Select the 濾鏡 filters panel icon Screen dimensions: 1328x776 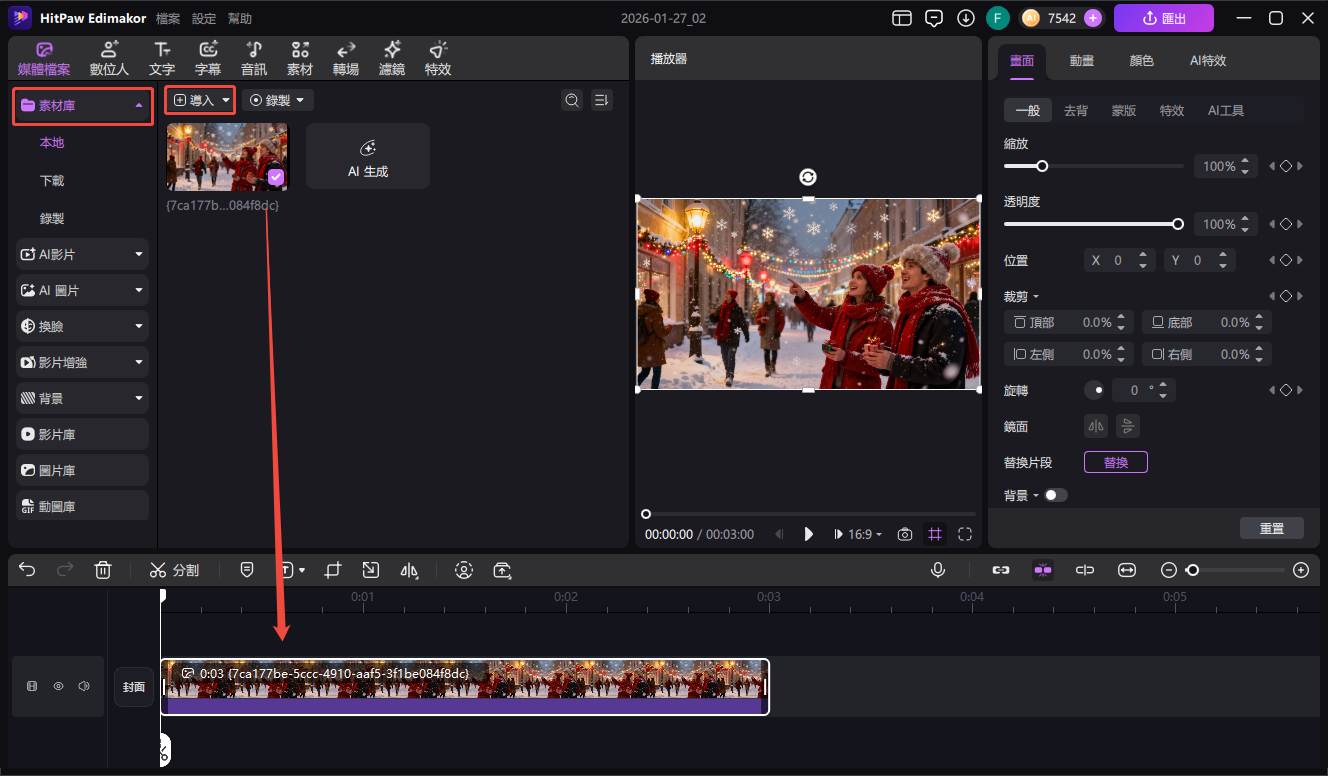point(391,56)
